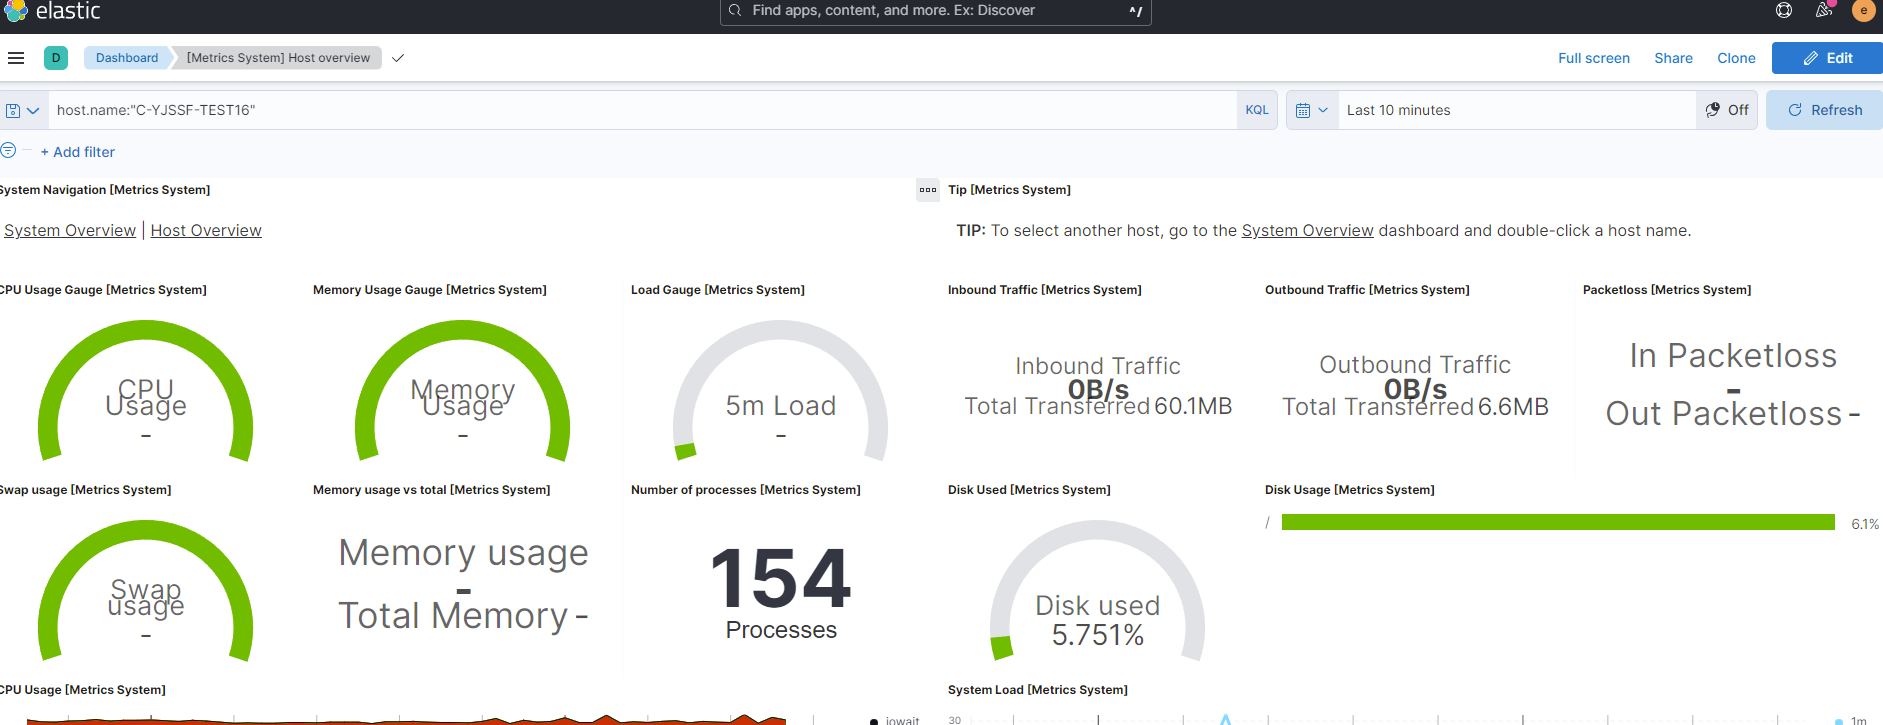This screenshot has width=1883, height=725.
Task: Clone this dashboard
Action: [1736, 58]
